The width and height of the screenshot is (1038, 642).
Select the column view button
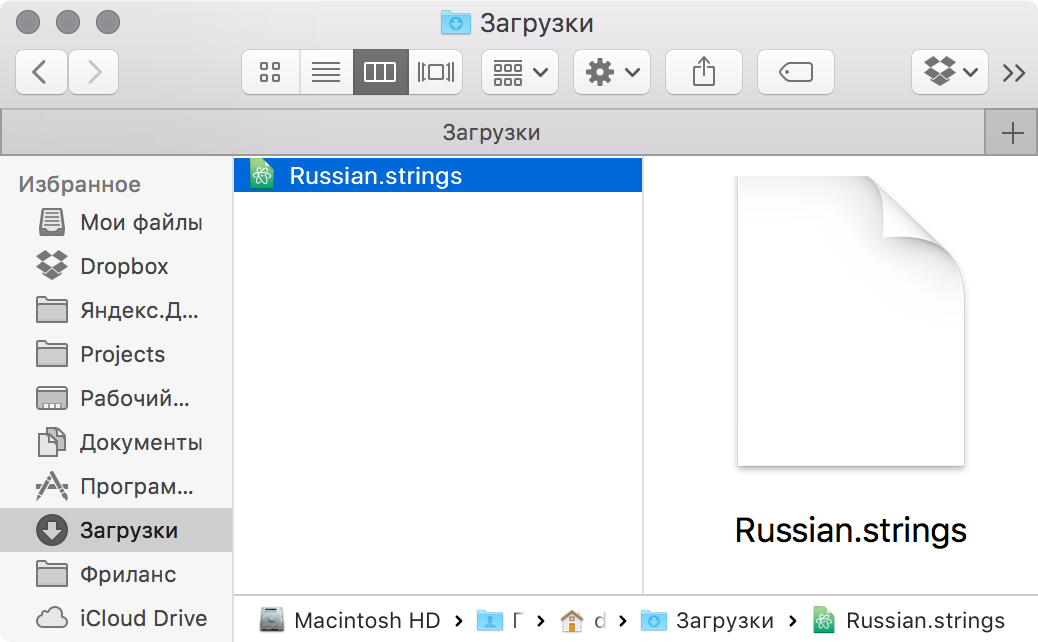point(380,72)
